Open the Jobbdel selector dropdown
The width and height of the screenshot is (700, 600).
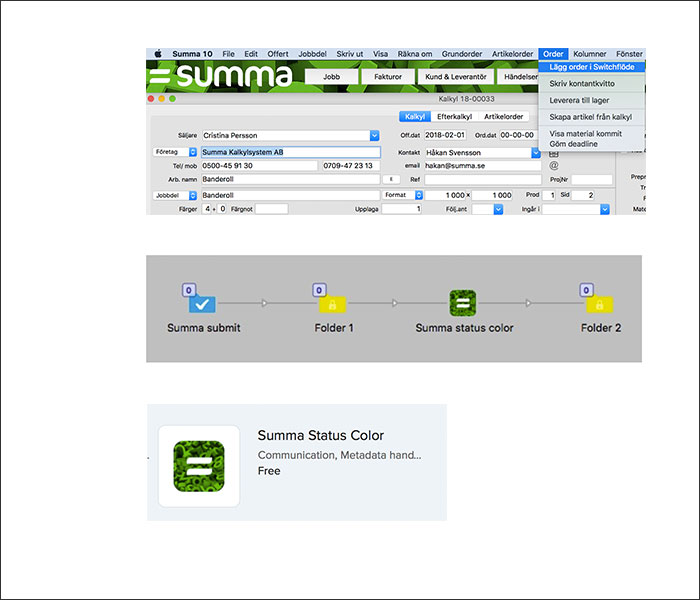click(x=192, y=196)
